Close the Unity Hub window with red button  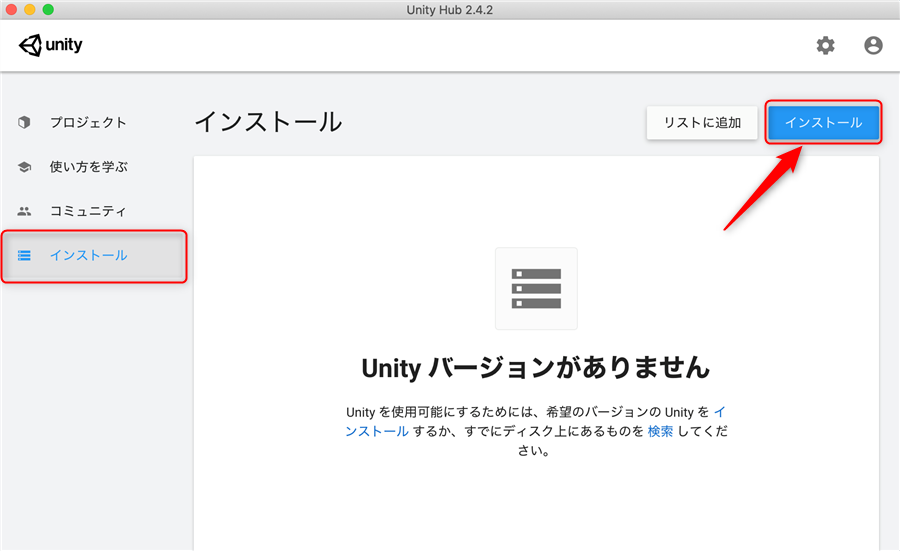pos(11,9)
